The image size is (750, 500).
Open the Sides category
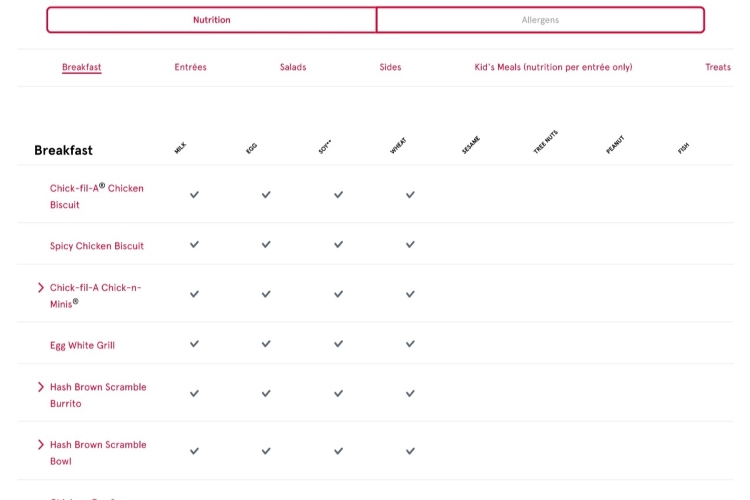point(390,67)
